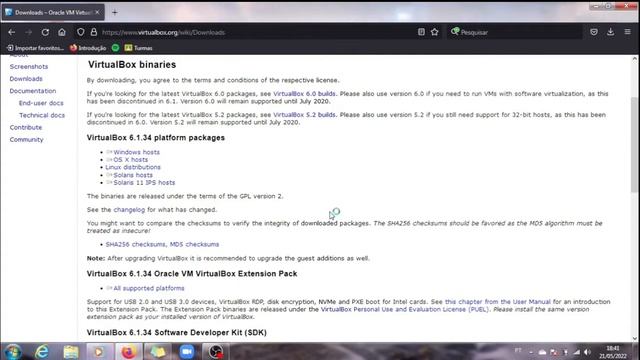Open Windows Media Player on taskbar

point(99,351)
